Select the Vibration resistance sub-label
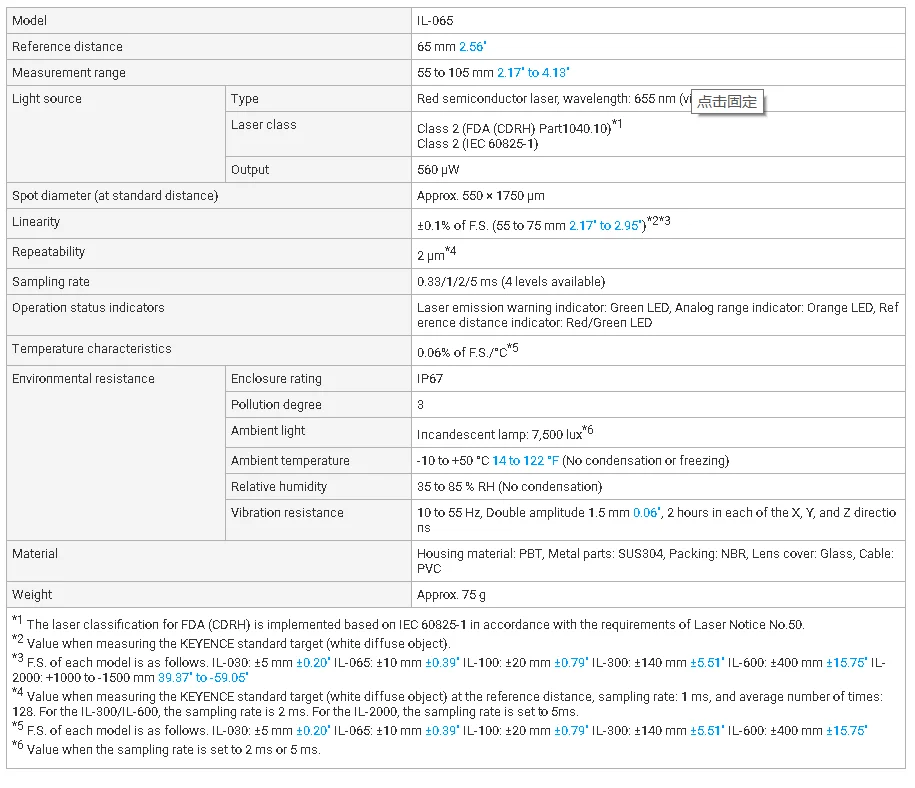This screenshot has width=915, height=788. click(287, 513)
